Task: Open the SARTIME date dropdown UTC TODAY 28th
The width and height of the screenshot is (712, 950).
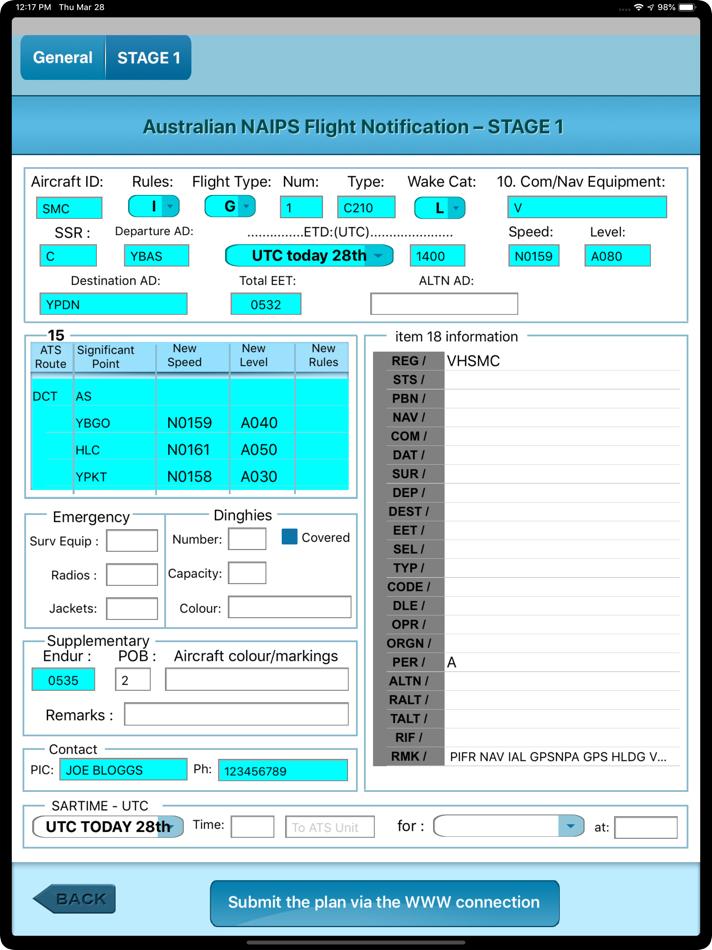Action: [107, 827]
